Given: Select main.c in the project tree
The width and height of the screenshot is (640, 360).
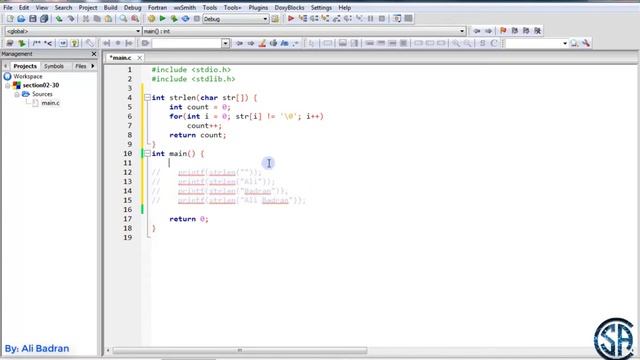Looking at the screenshot, I should [50, 103].
